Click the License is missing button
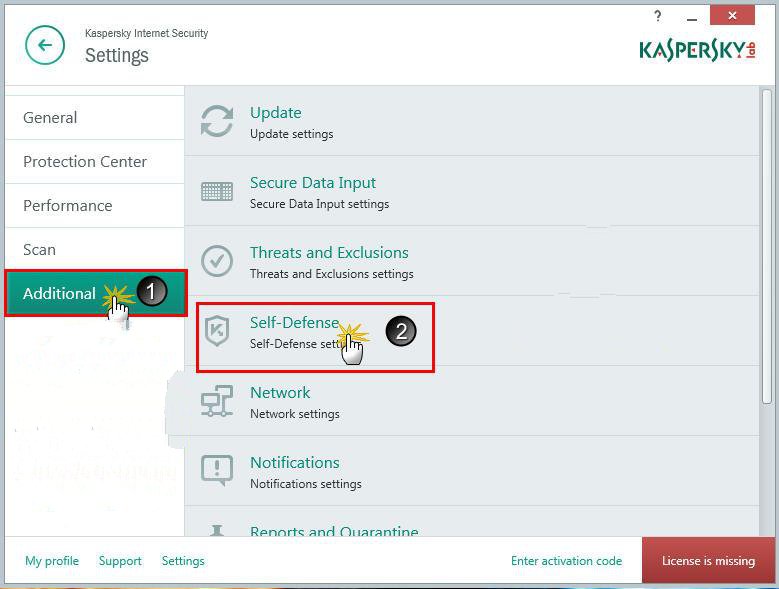Screen dimensions: 779x589 point(708,560)
